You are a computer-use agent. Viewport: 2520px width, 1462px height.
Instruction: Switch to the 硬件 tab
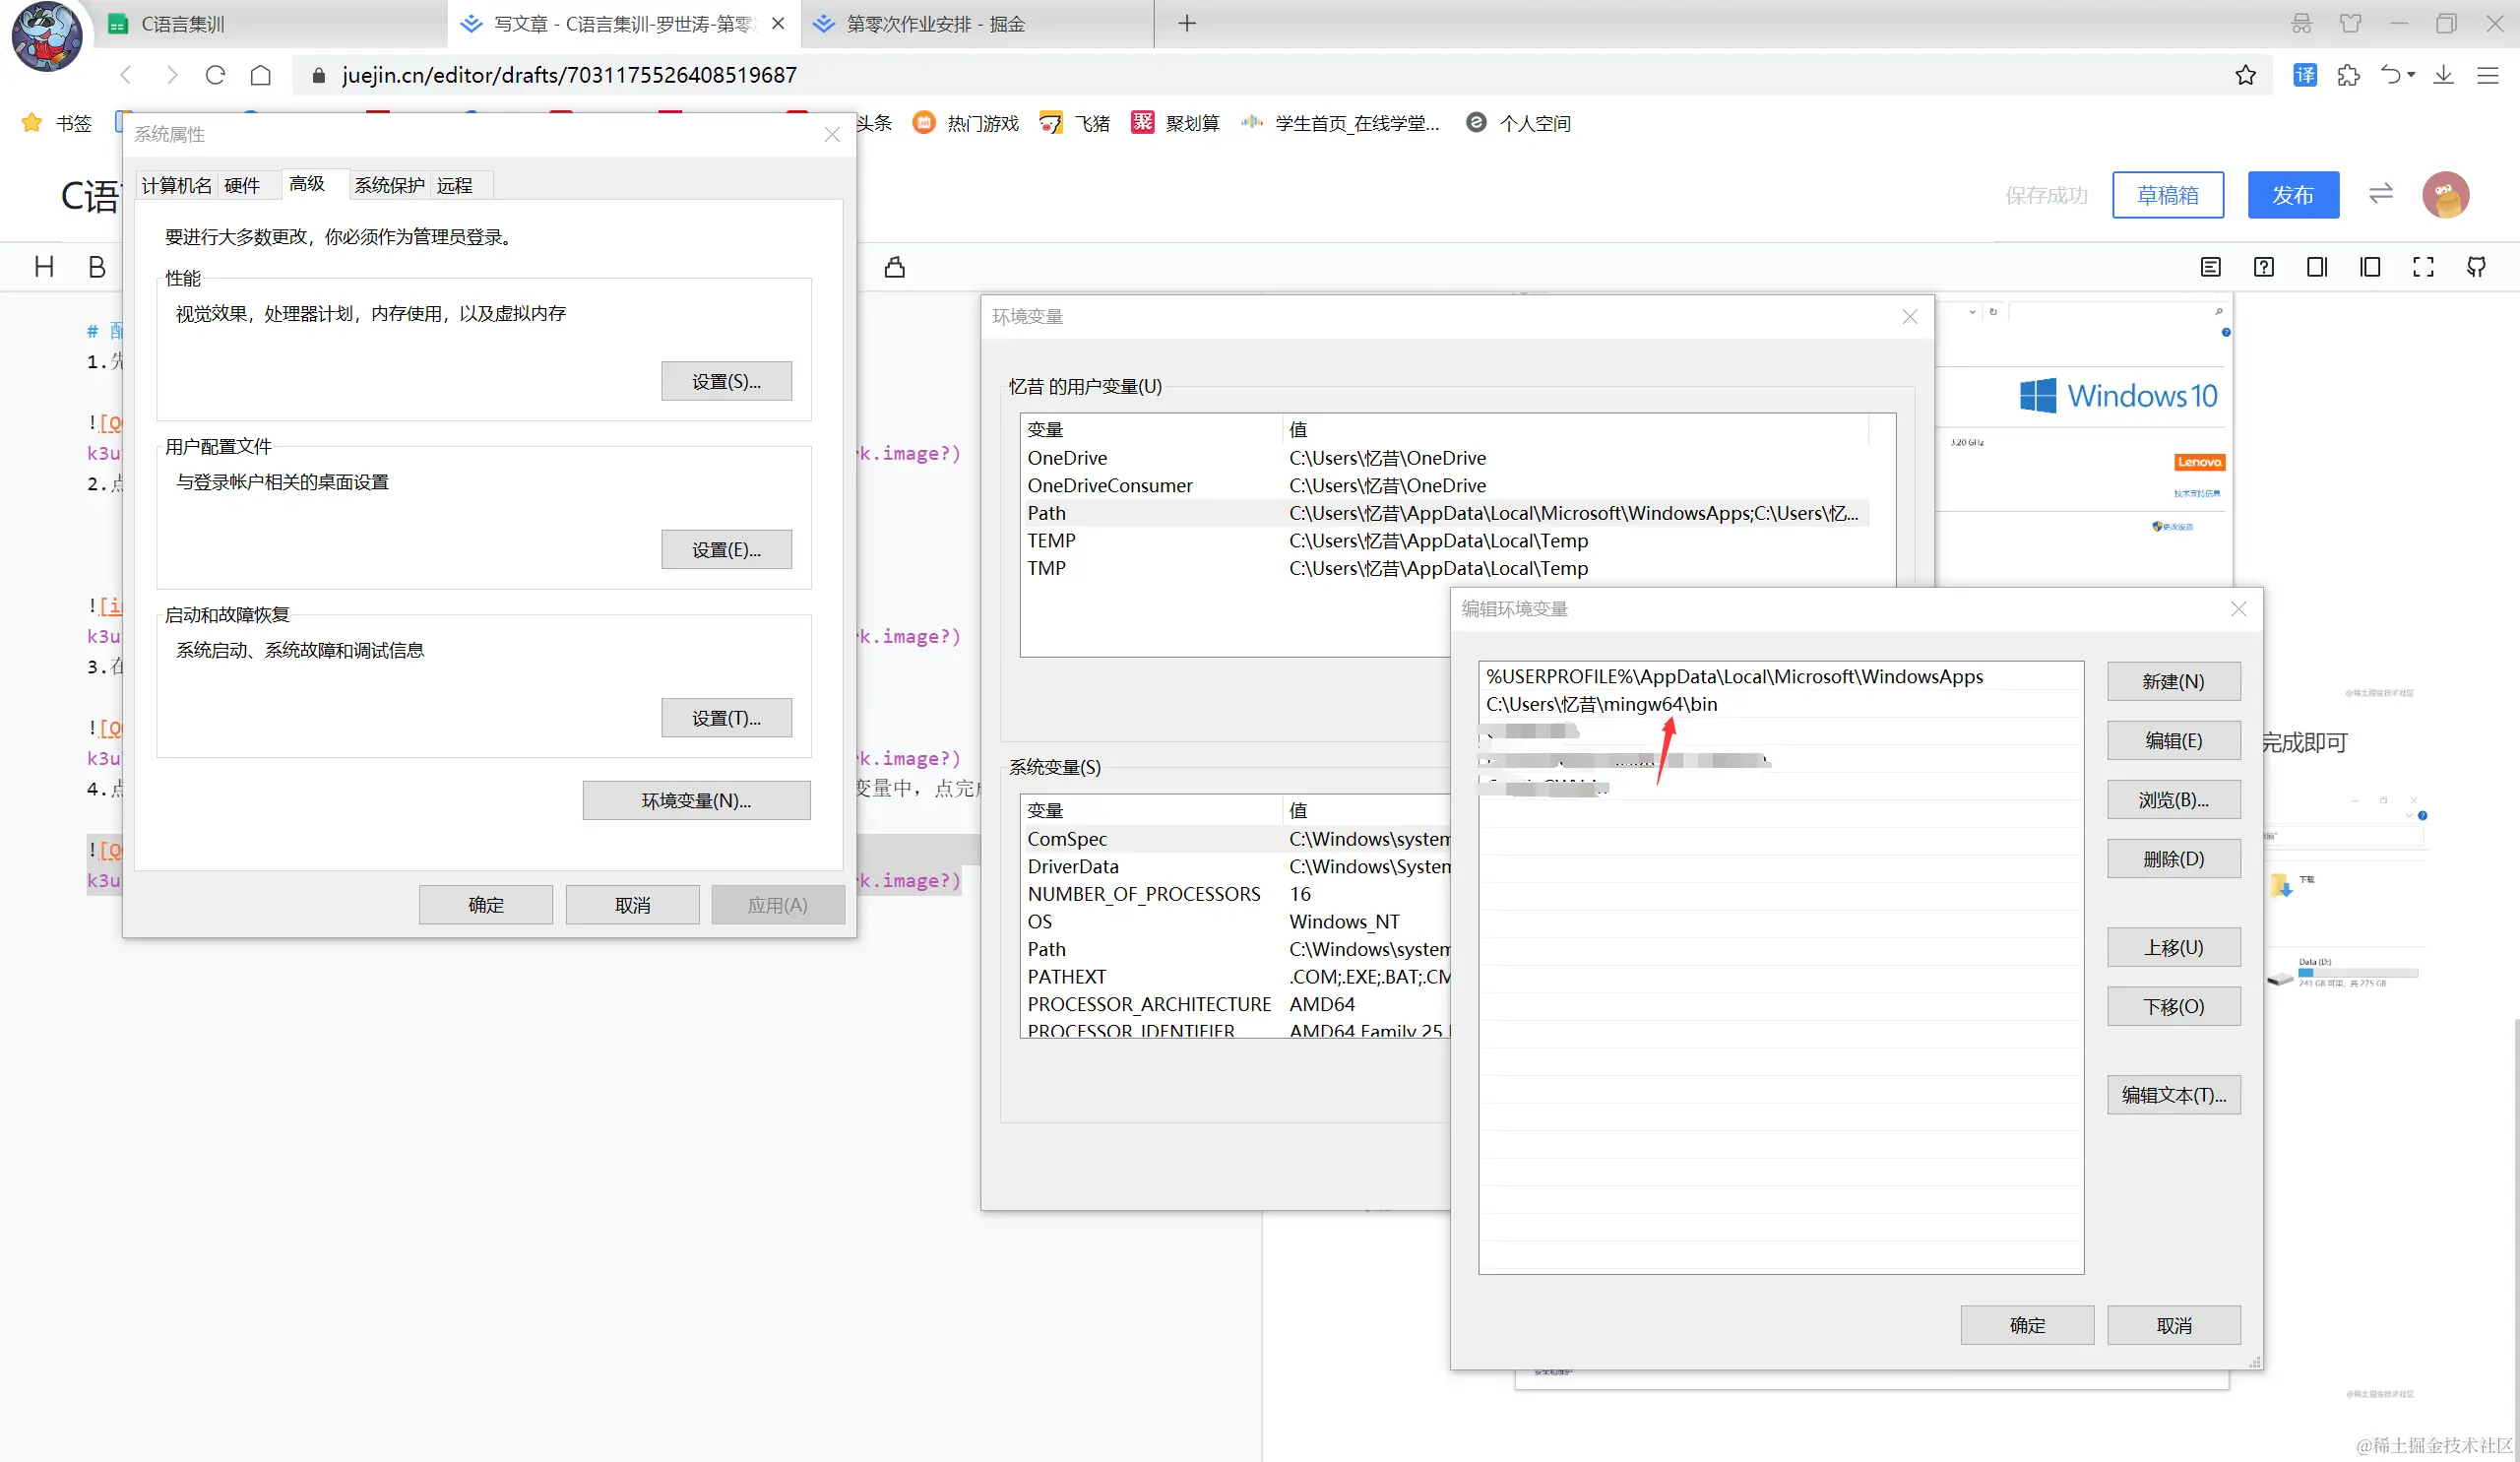pyautogui.click(x=242, y=185)
